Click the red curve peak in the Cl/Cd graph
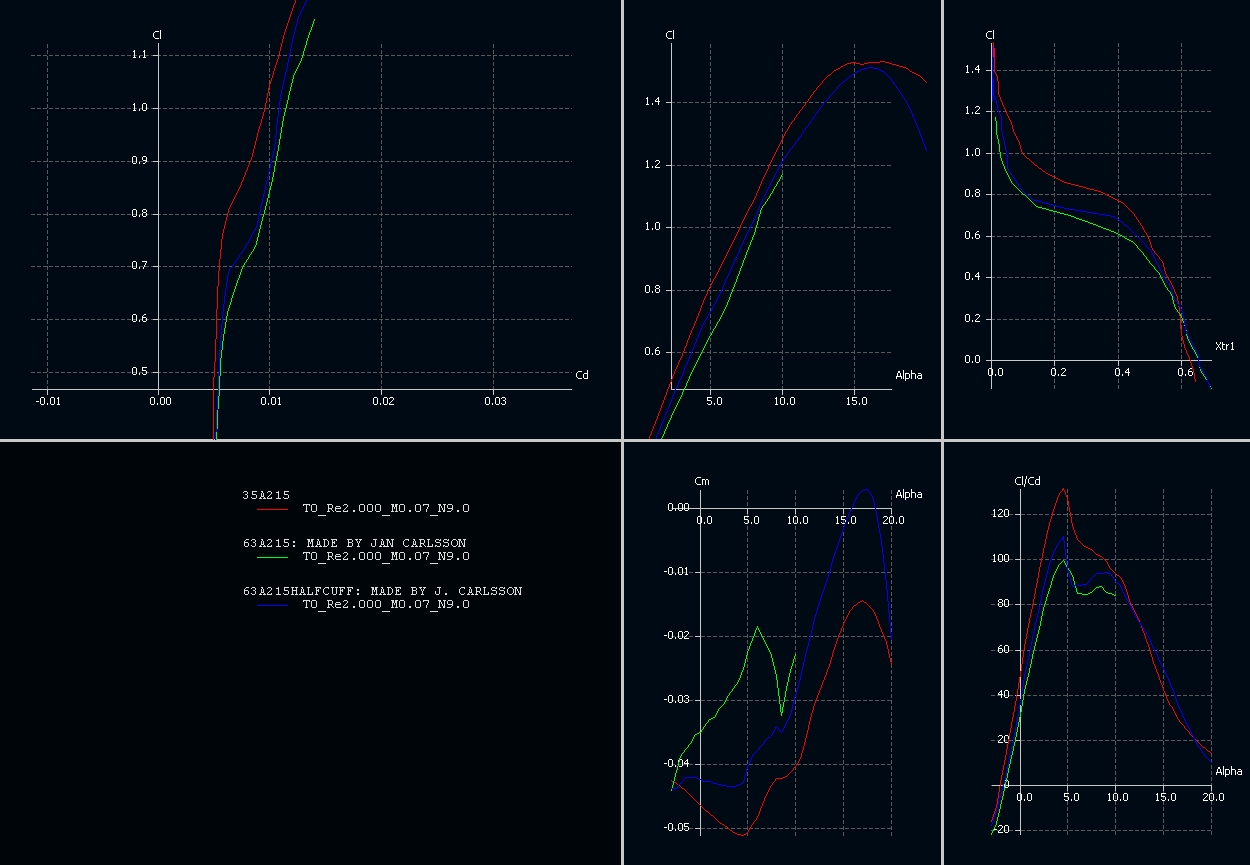The width and height of the screenshot is (1250, 865). pyautogui.click(x=1064, y=489)
